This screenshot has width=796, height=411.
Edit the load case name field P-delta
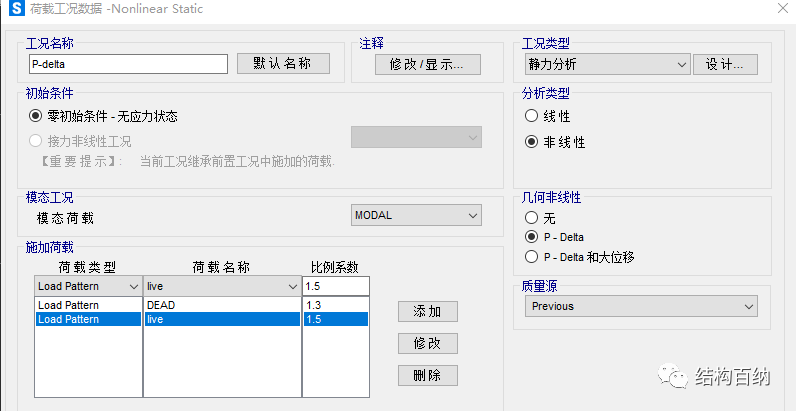[x=128, y=64]
